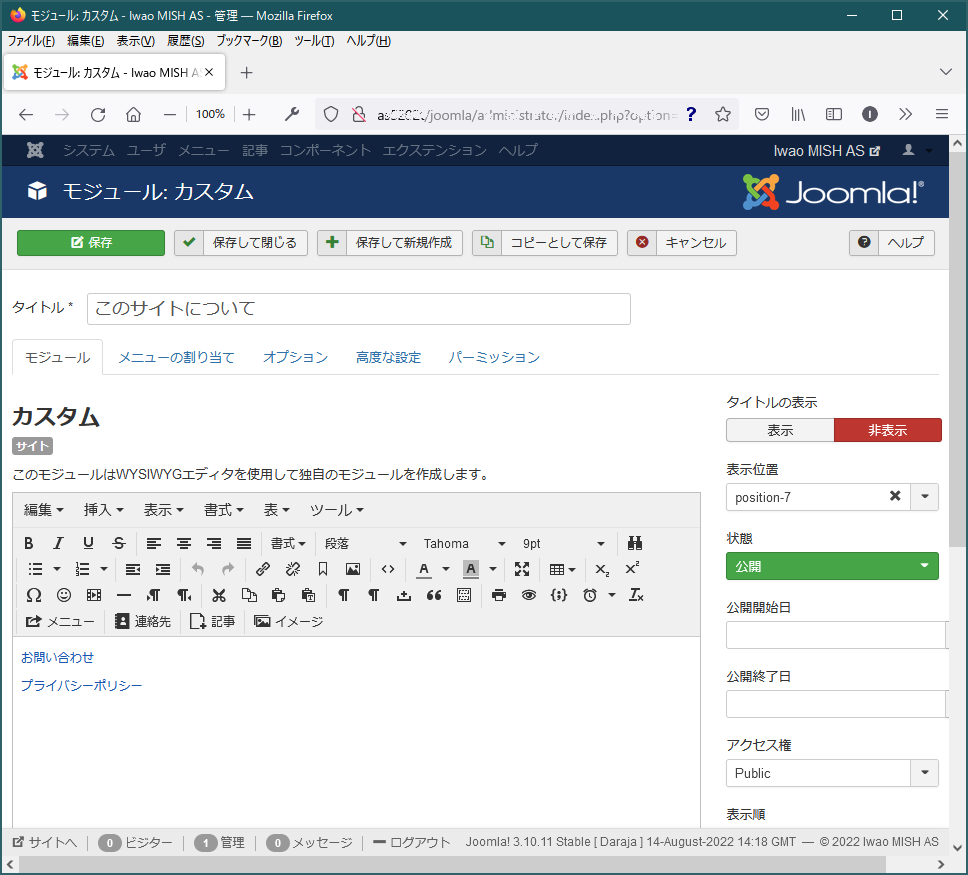Insert an anchor with the bookmark icon
Viewport: 968px width, 875px height.
[323, 569]
